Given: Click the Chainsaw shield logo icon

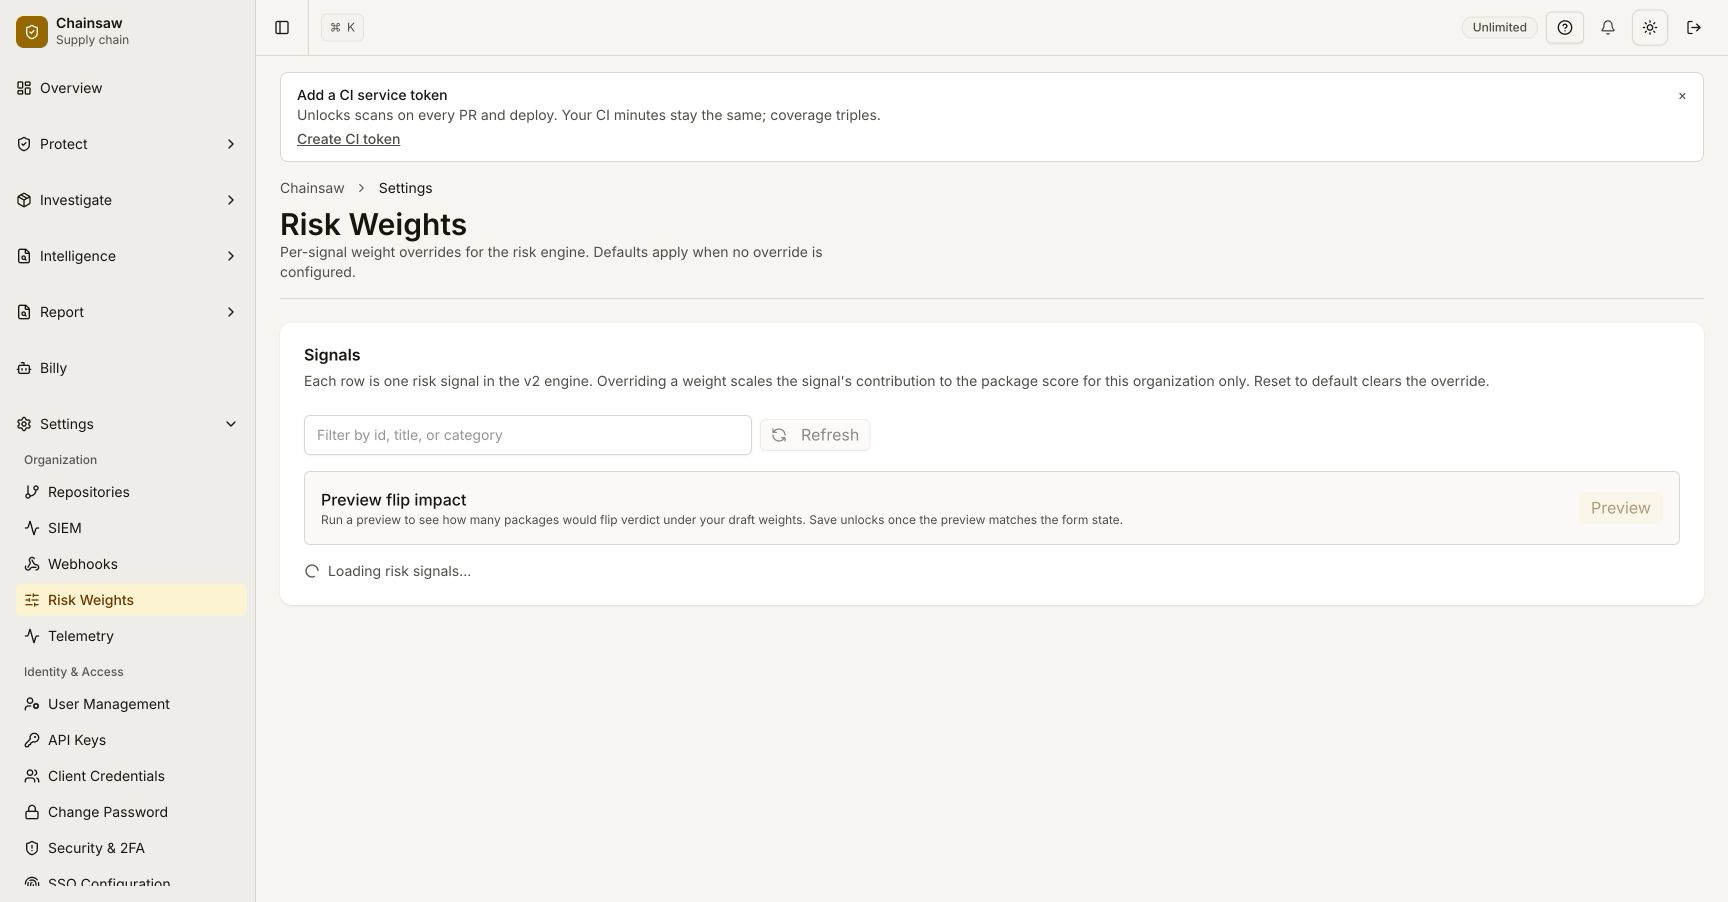Looking at the screenshot, I should tap(32, 32).
